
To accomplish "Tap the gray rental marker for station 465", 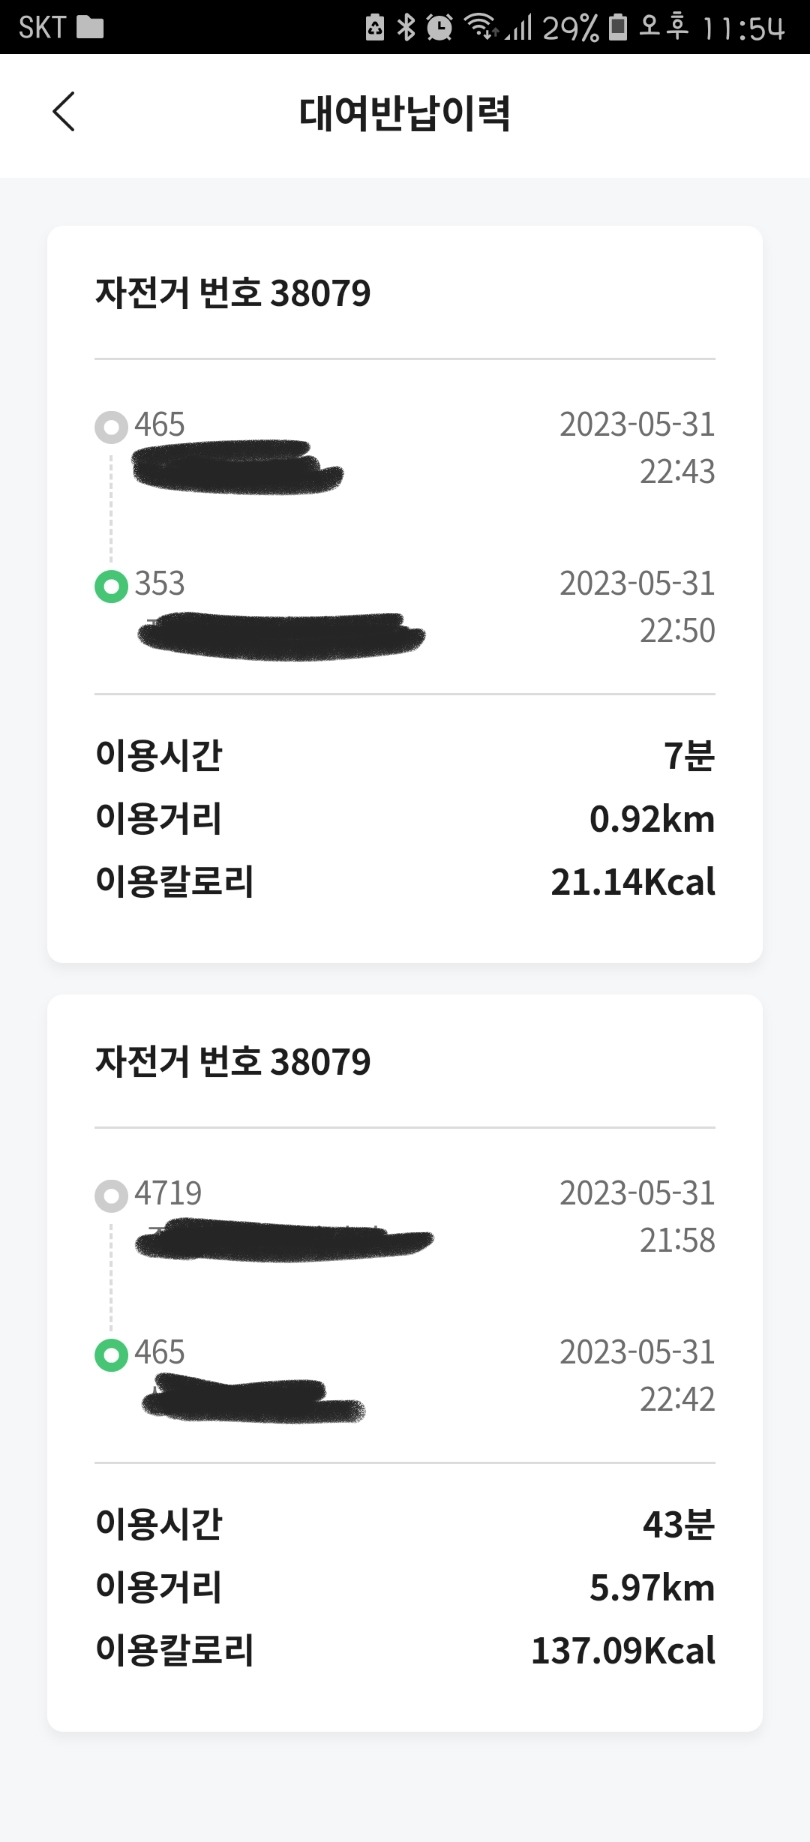I will (x=111, y=427).
